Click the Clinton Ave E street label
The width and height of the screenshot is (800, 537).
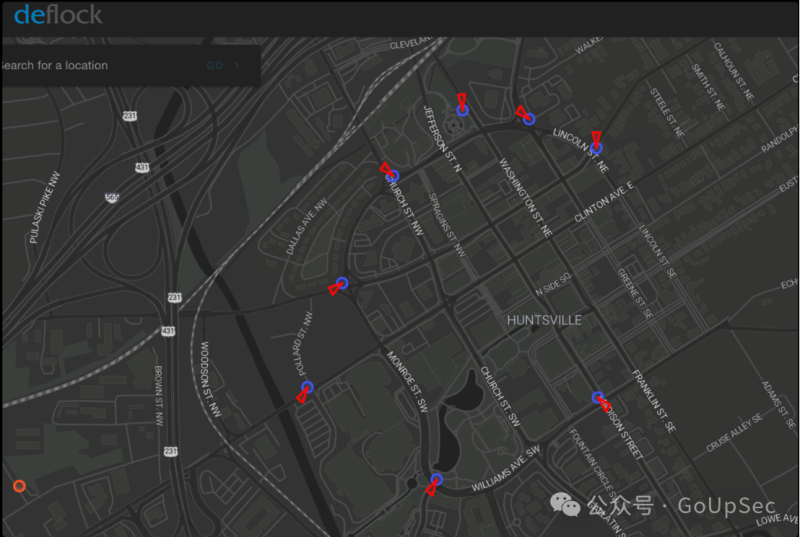604,203
